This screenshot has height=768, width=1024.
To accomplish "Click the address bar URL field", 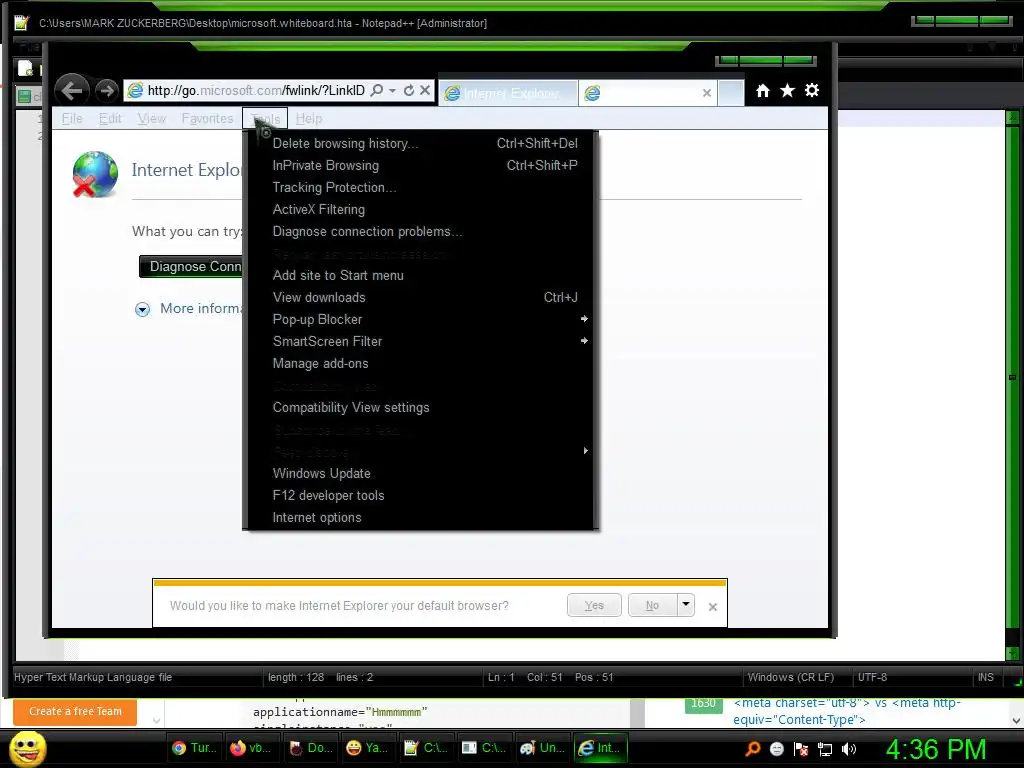I will coord(256,90).
